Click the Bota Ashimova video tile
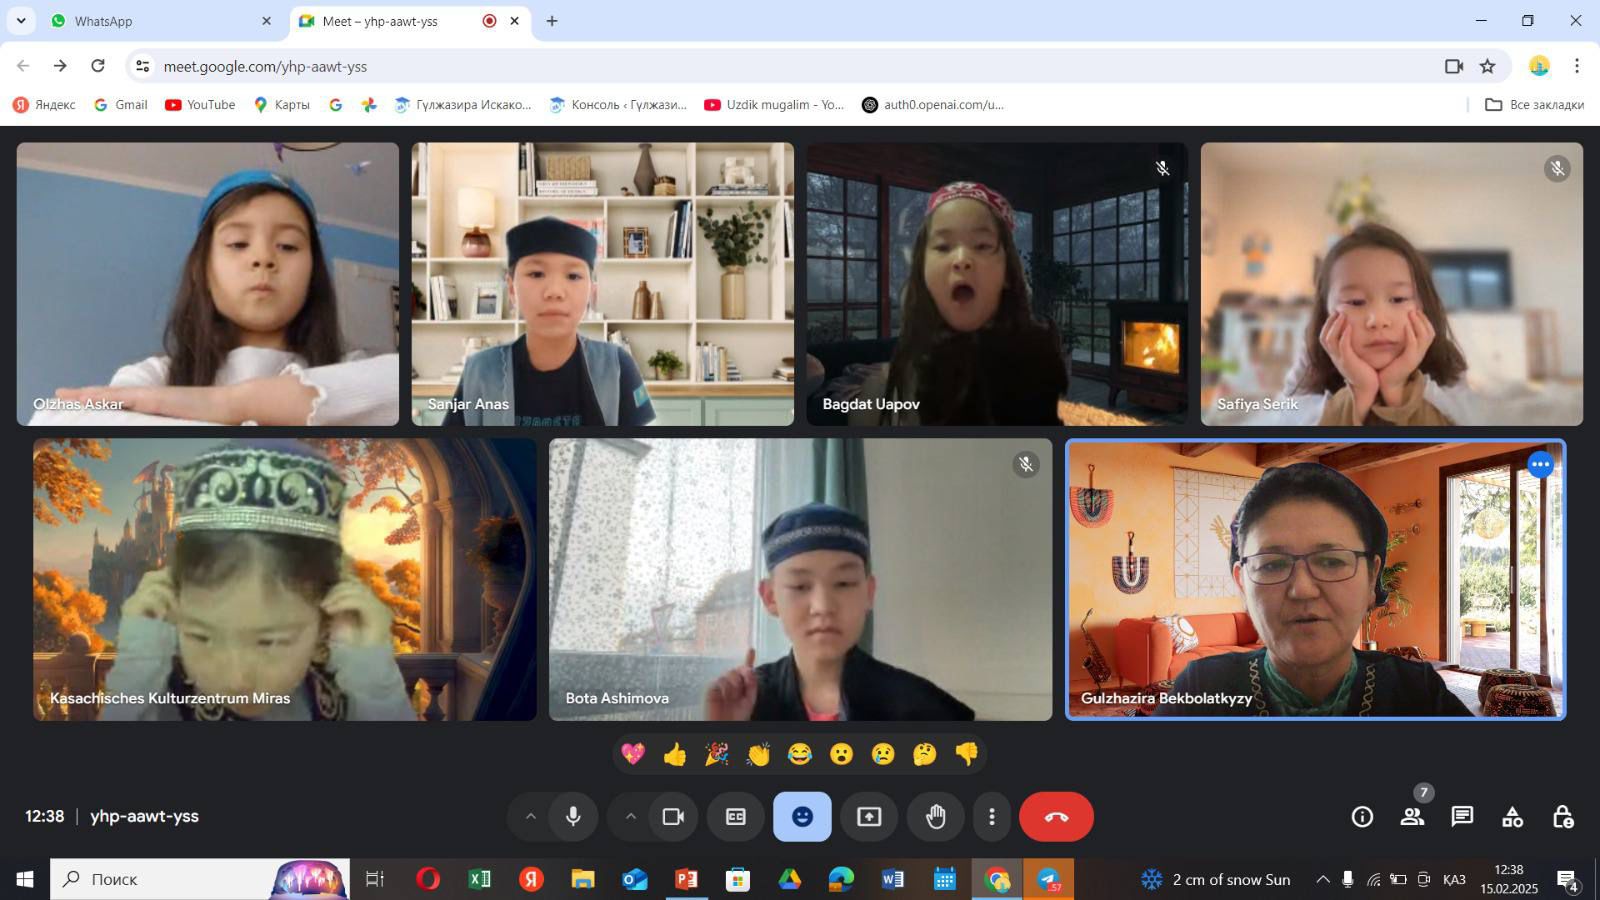 pos(800,579)
